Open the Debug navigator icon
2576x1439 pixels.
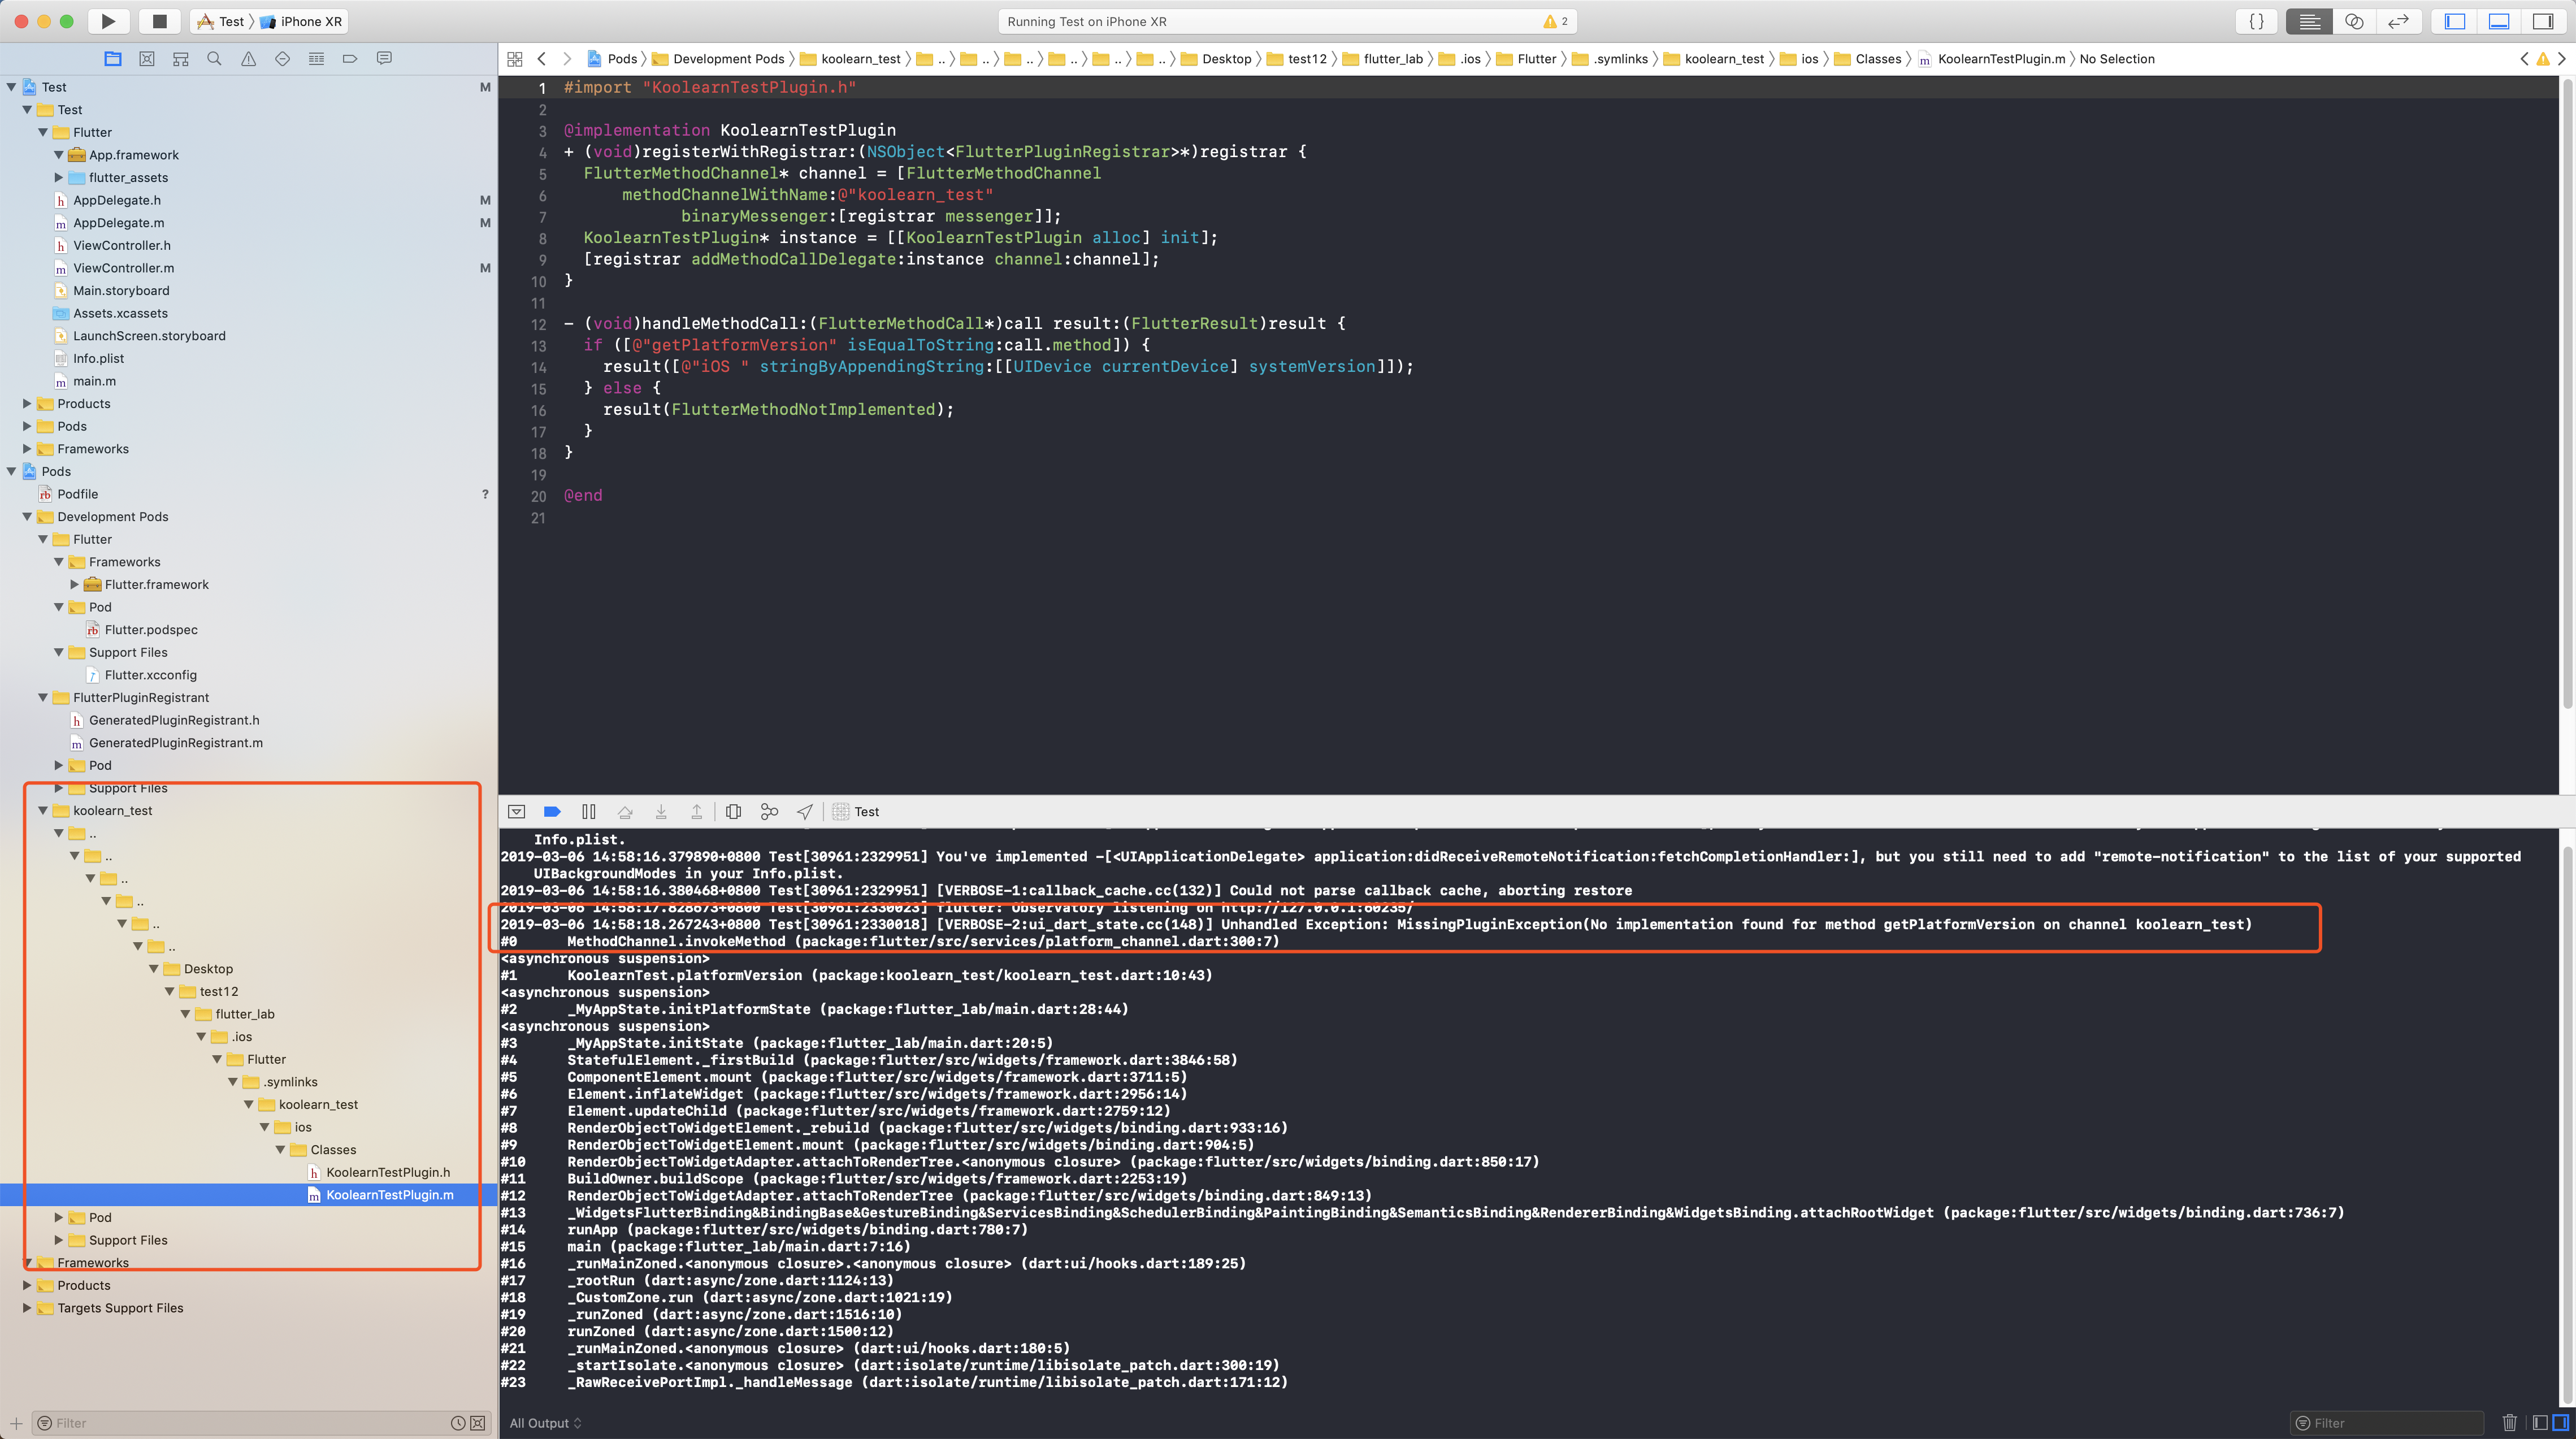[316, 59]
